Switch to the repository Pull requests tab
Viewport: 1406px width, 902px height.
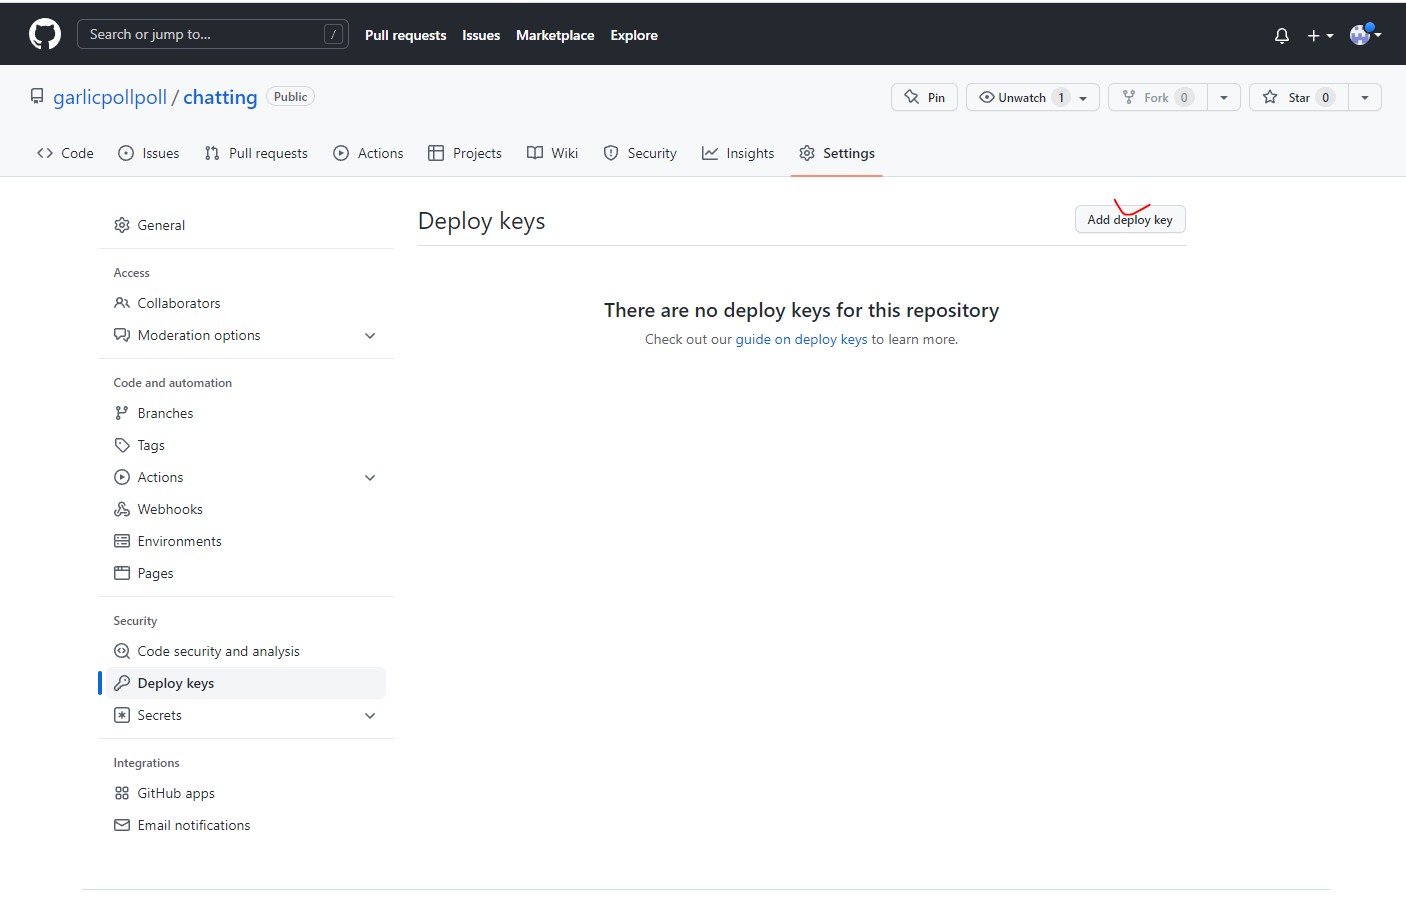click(256, 153)
